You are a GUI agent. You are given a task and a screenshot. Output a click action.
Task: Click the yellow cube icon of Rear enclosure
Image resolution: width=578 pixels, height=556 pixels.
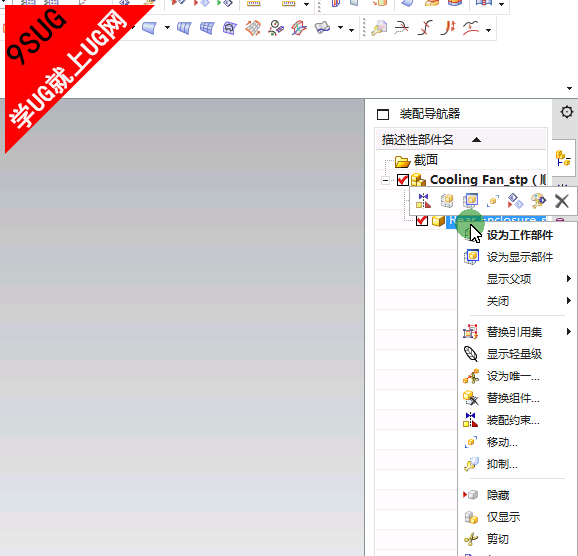[438, 221]
